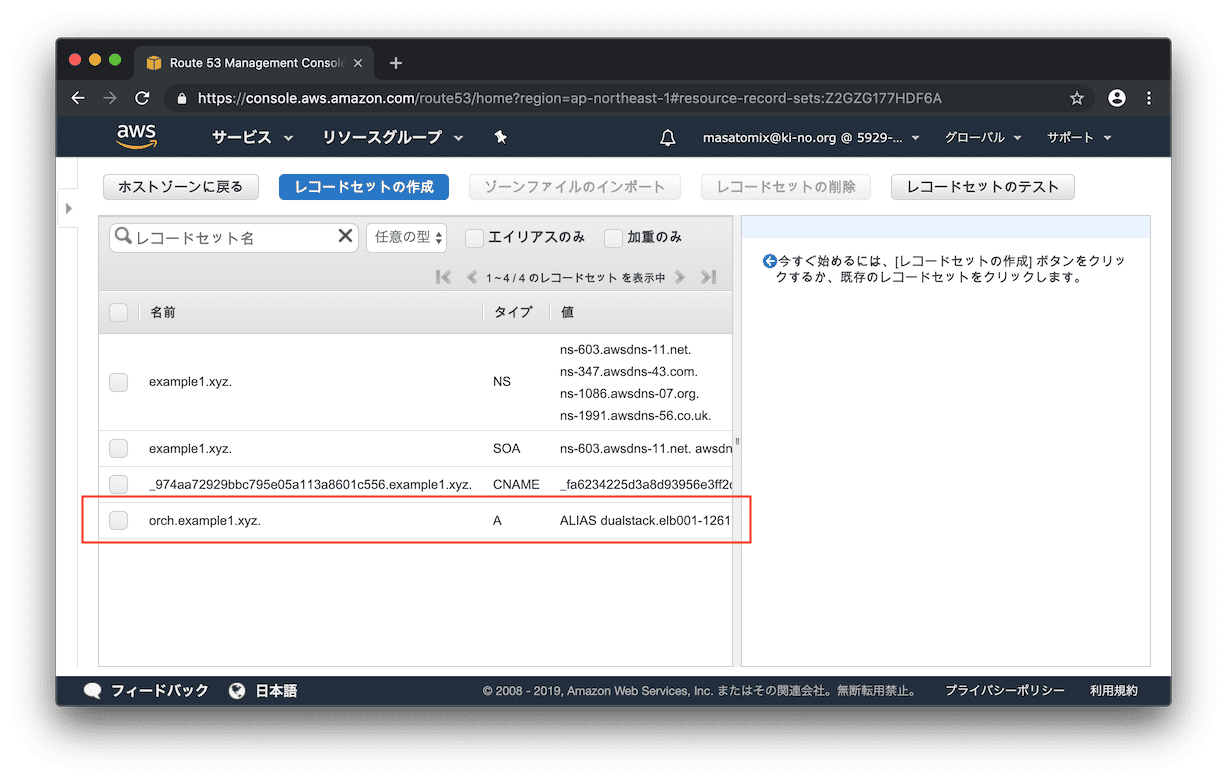
Task: Toggle the select-all records header checkbox
Action: [118, 312]
